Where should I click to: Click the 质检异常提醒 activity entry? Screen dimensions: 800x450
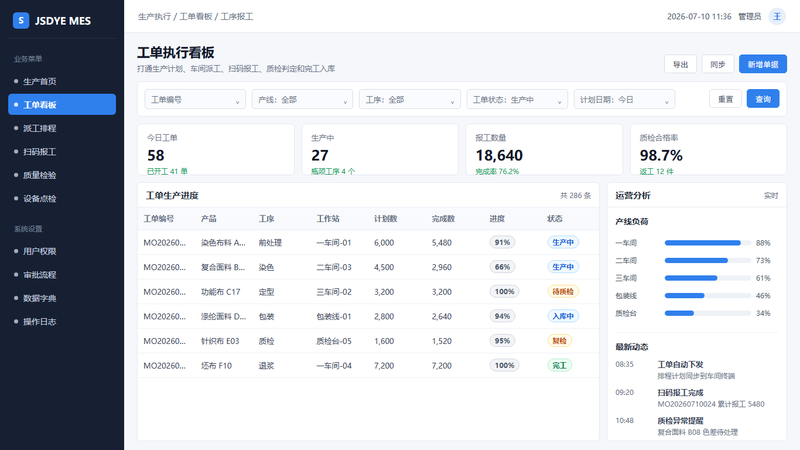tap(697, 426)
